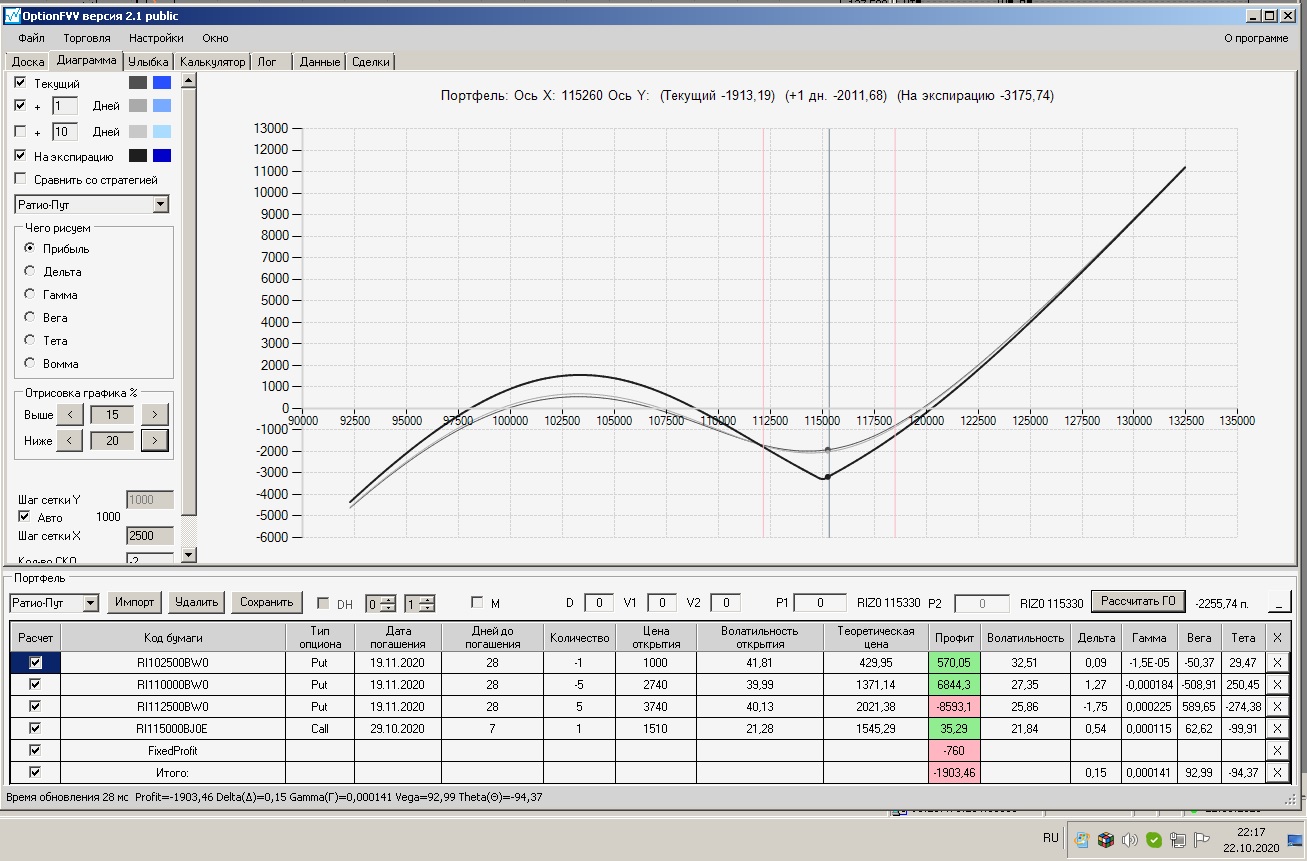Click the Шаг сетки X input field
1307x861 pixels.
pyautogui.click(x=150, y=536)
